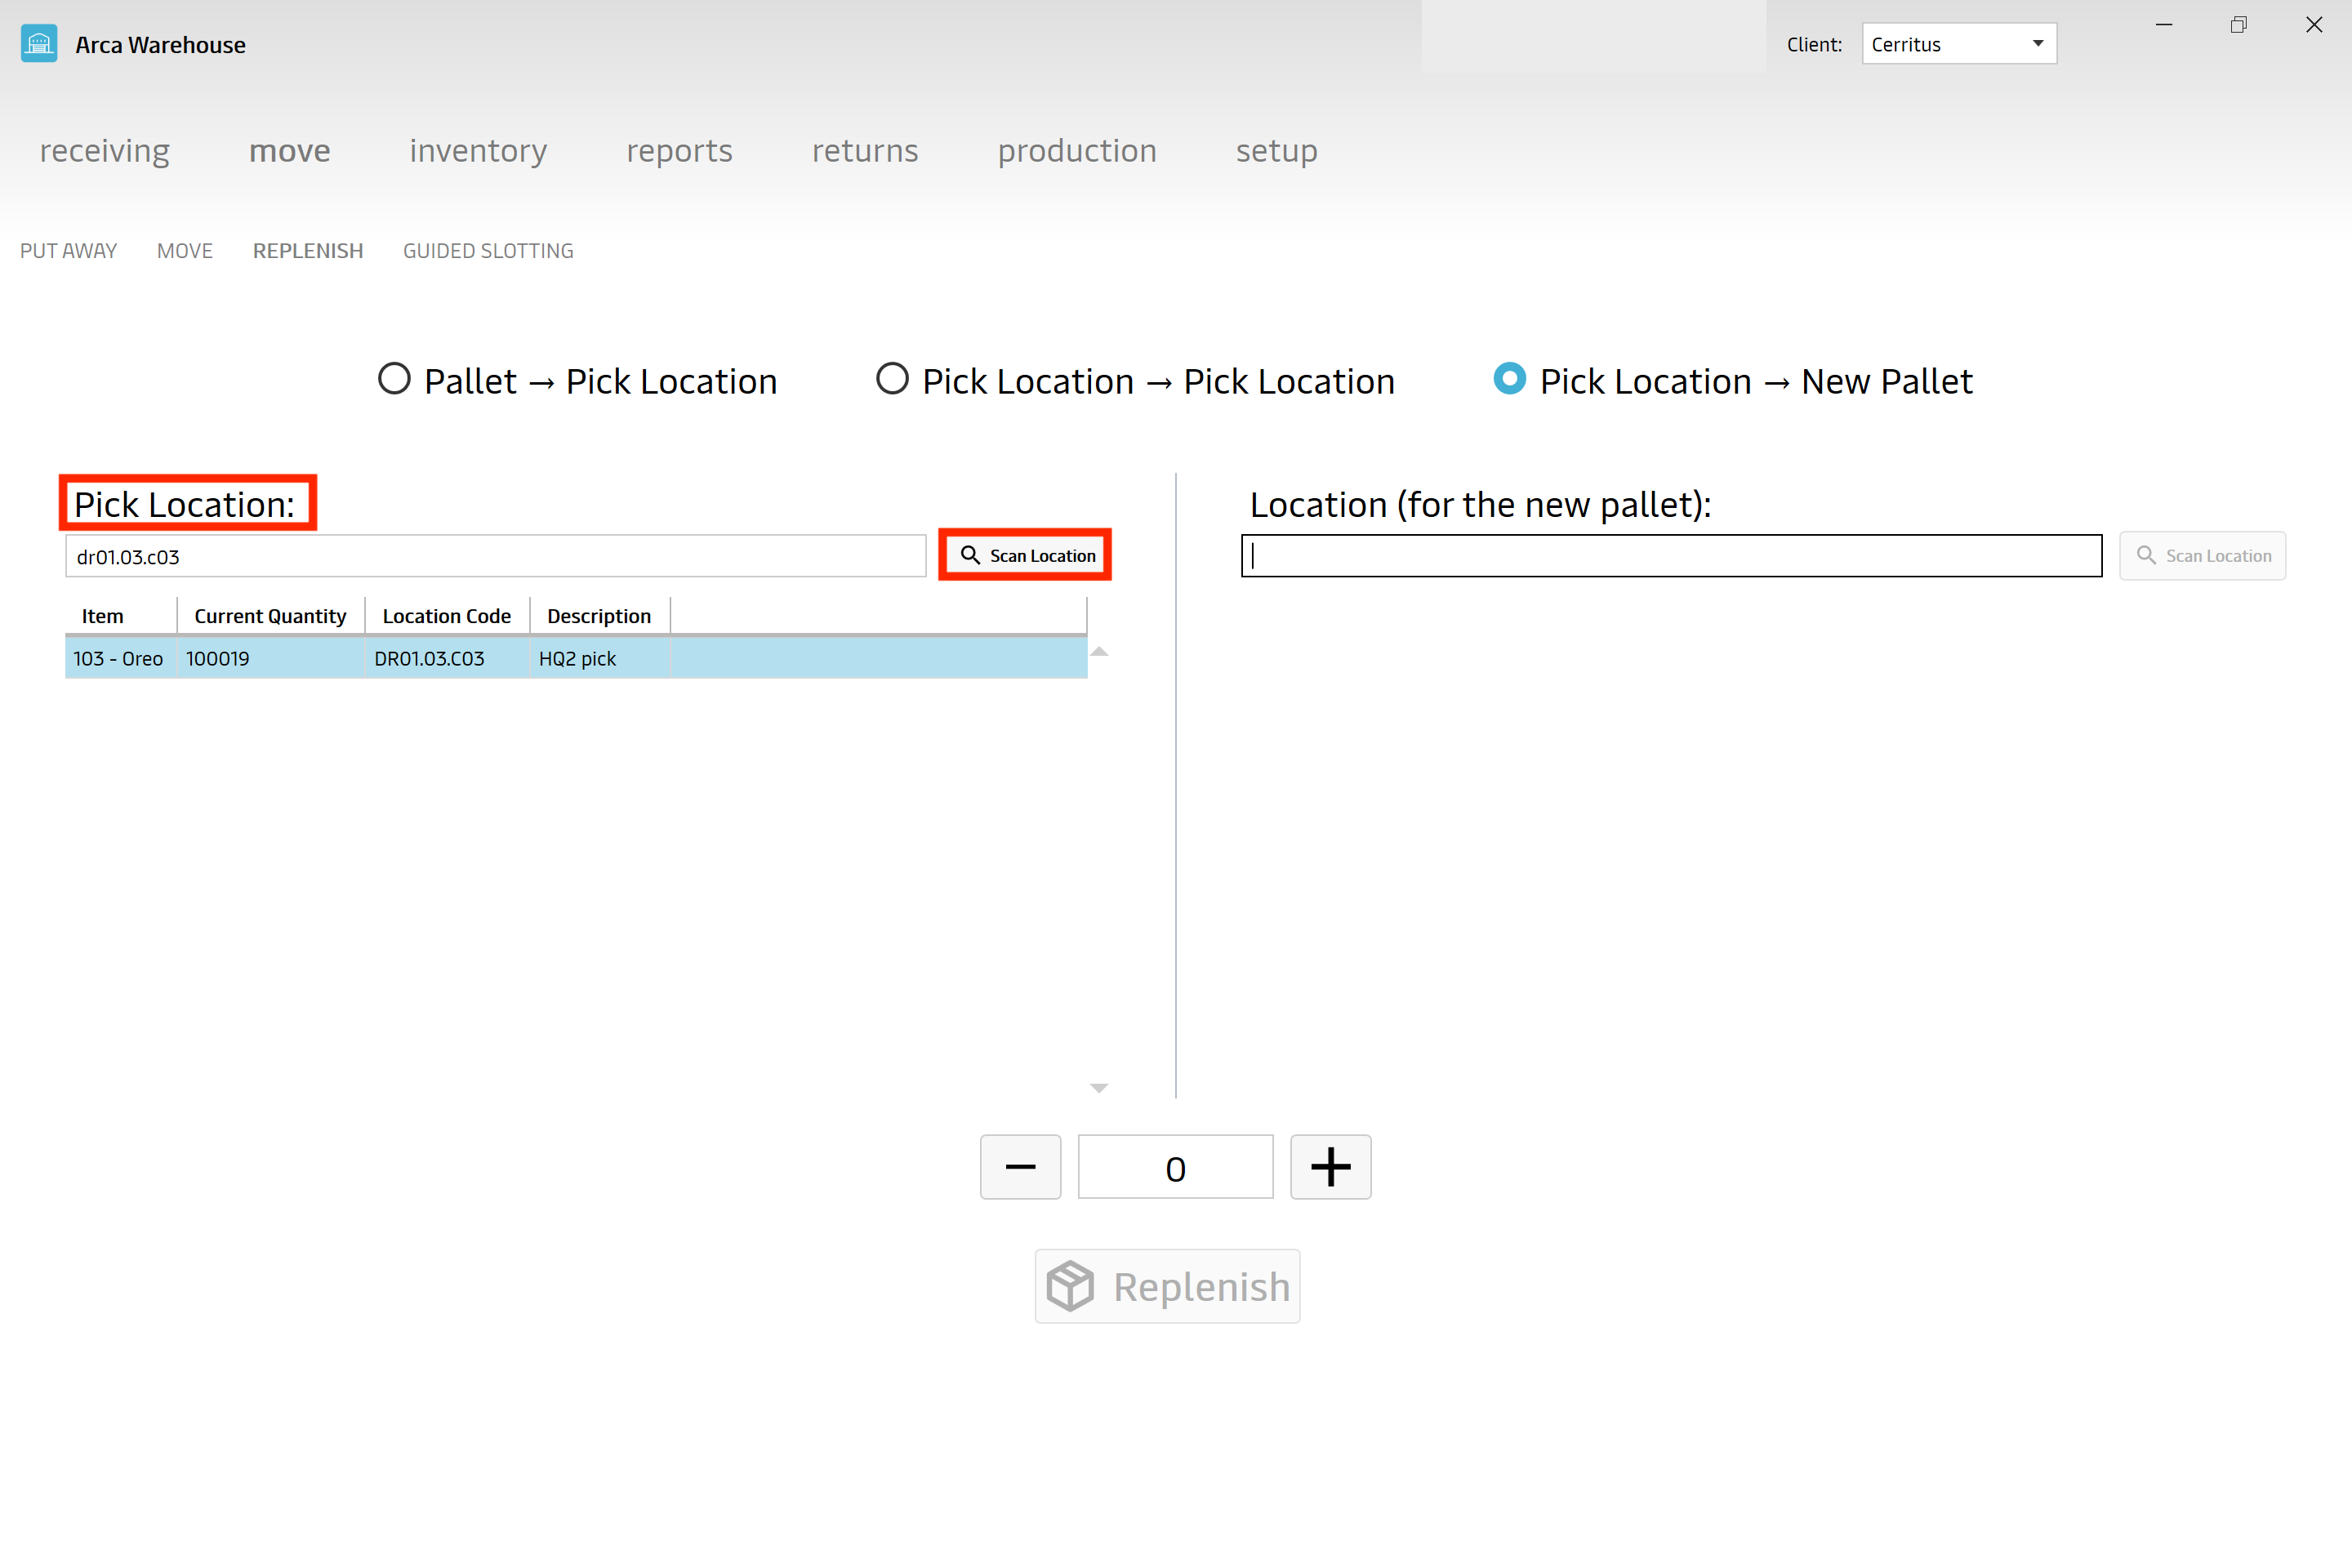Close the Arca Warehouse window
The image size is (2352, 1568).
2314,25
